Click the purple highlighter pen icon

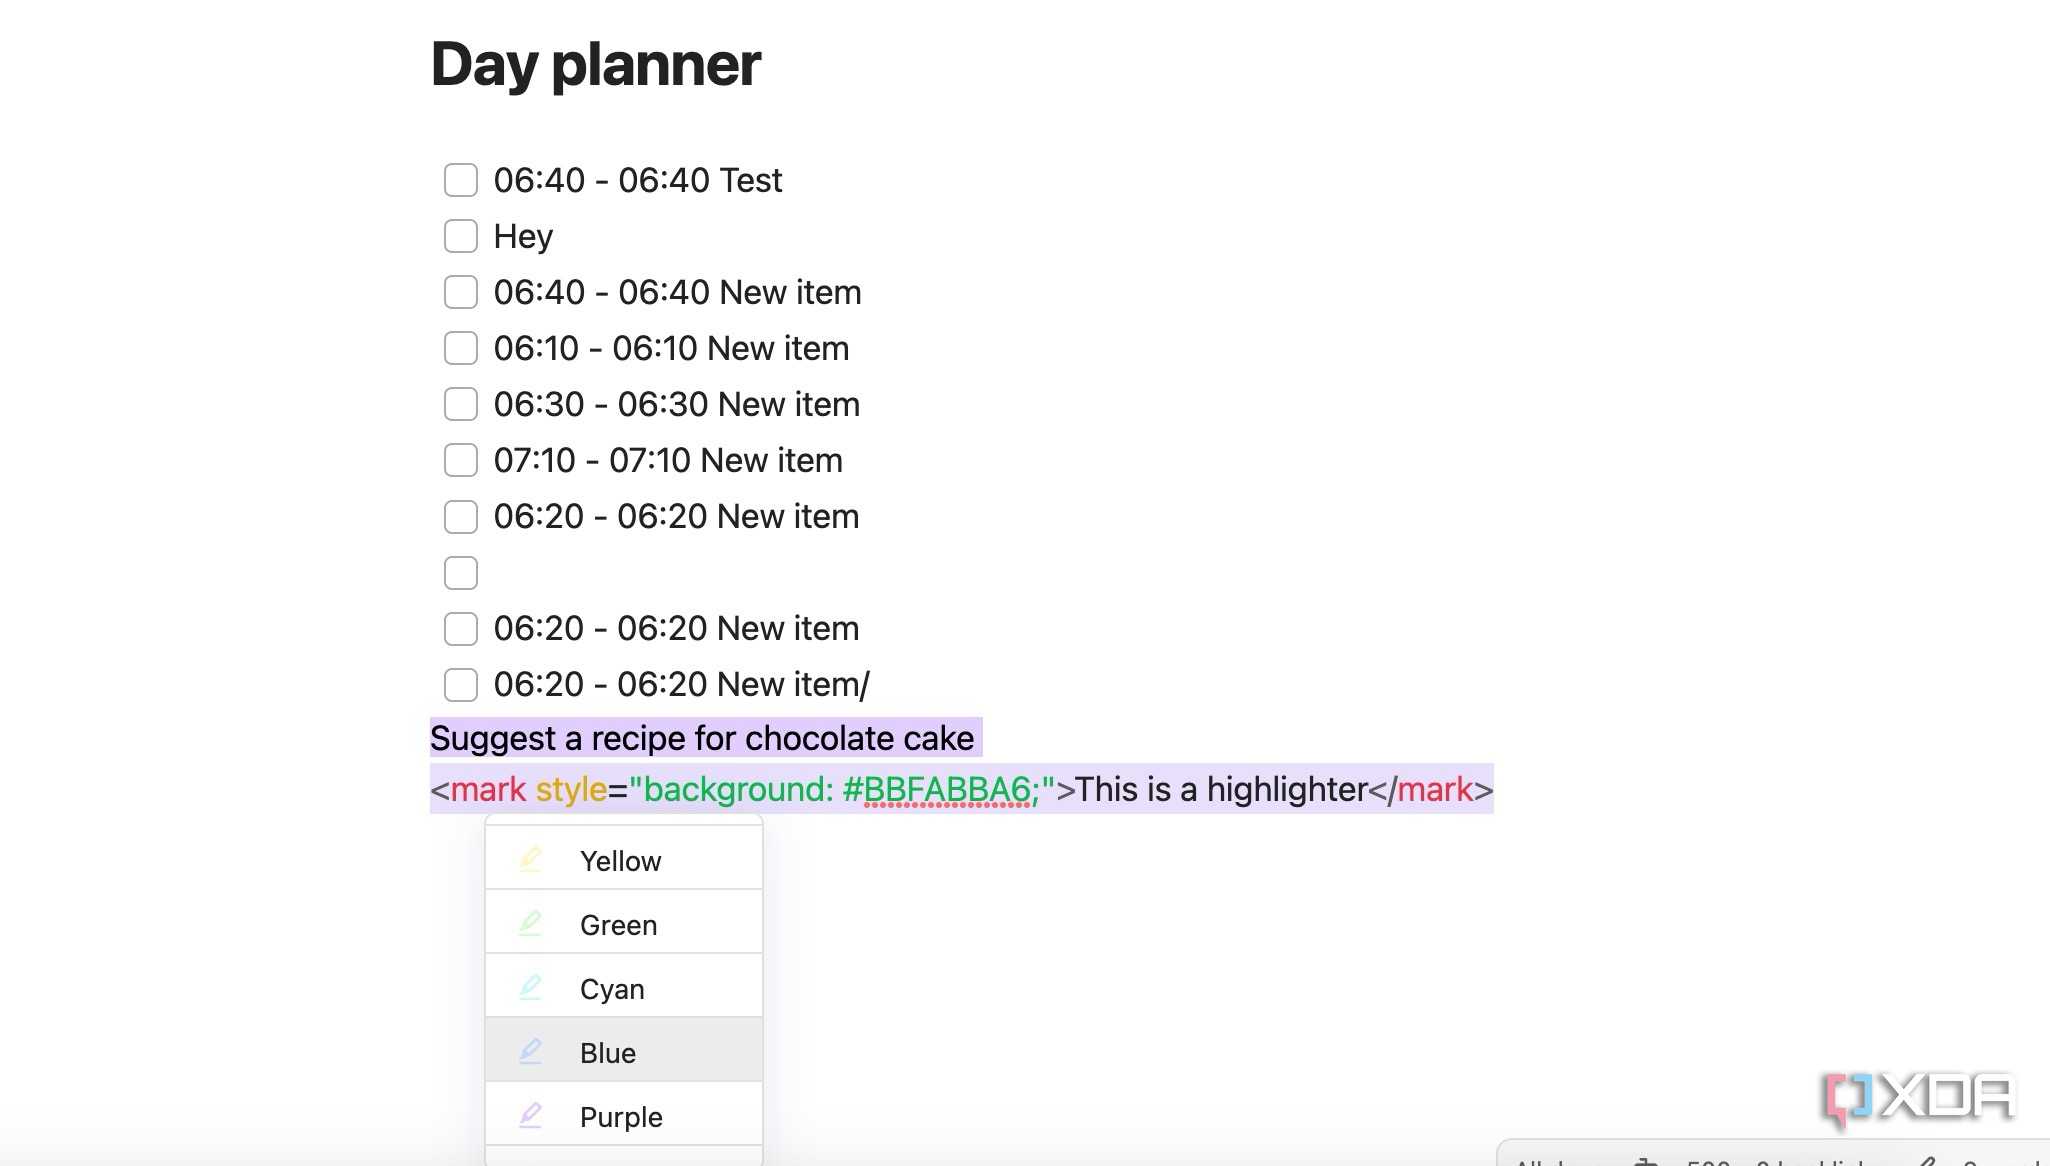(x=531, y=1116)
